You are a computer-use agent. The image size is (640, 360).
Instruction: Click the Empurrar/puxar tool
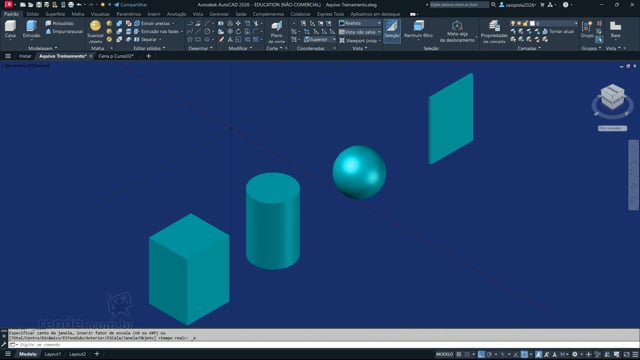[x=64, y=31]
